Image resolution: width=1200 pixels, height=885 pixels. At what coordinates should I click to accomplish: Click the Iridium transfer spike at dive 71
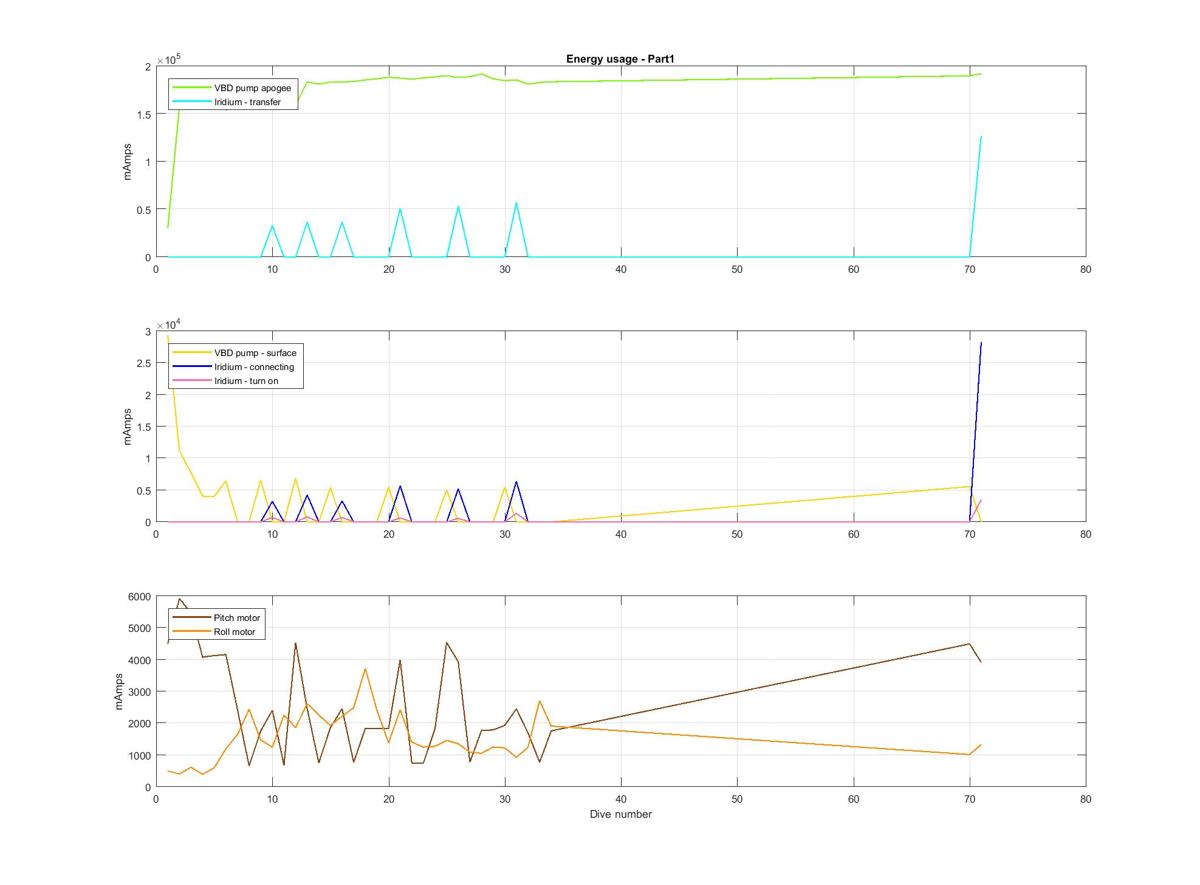coord(981,137)
